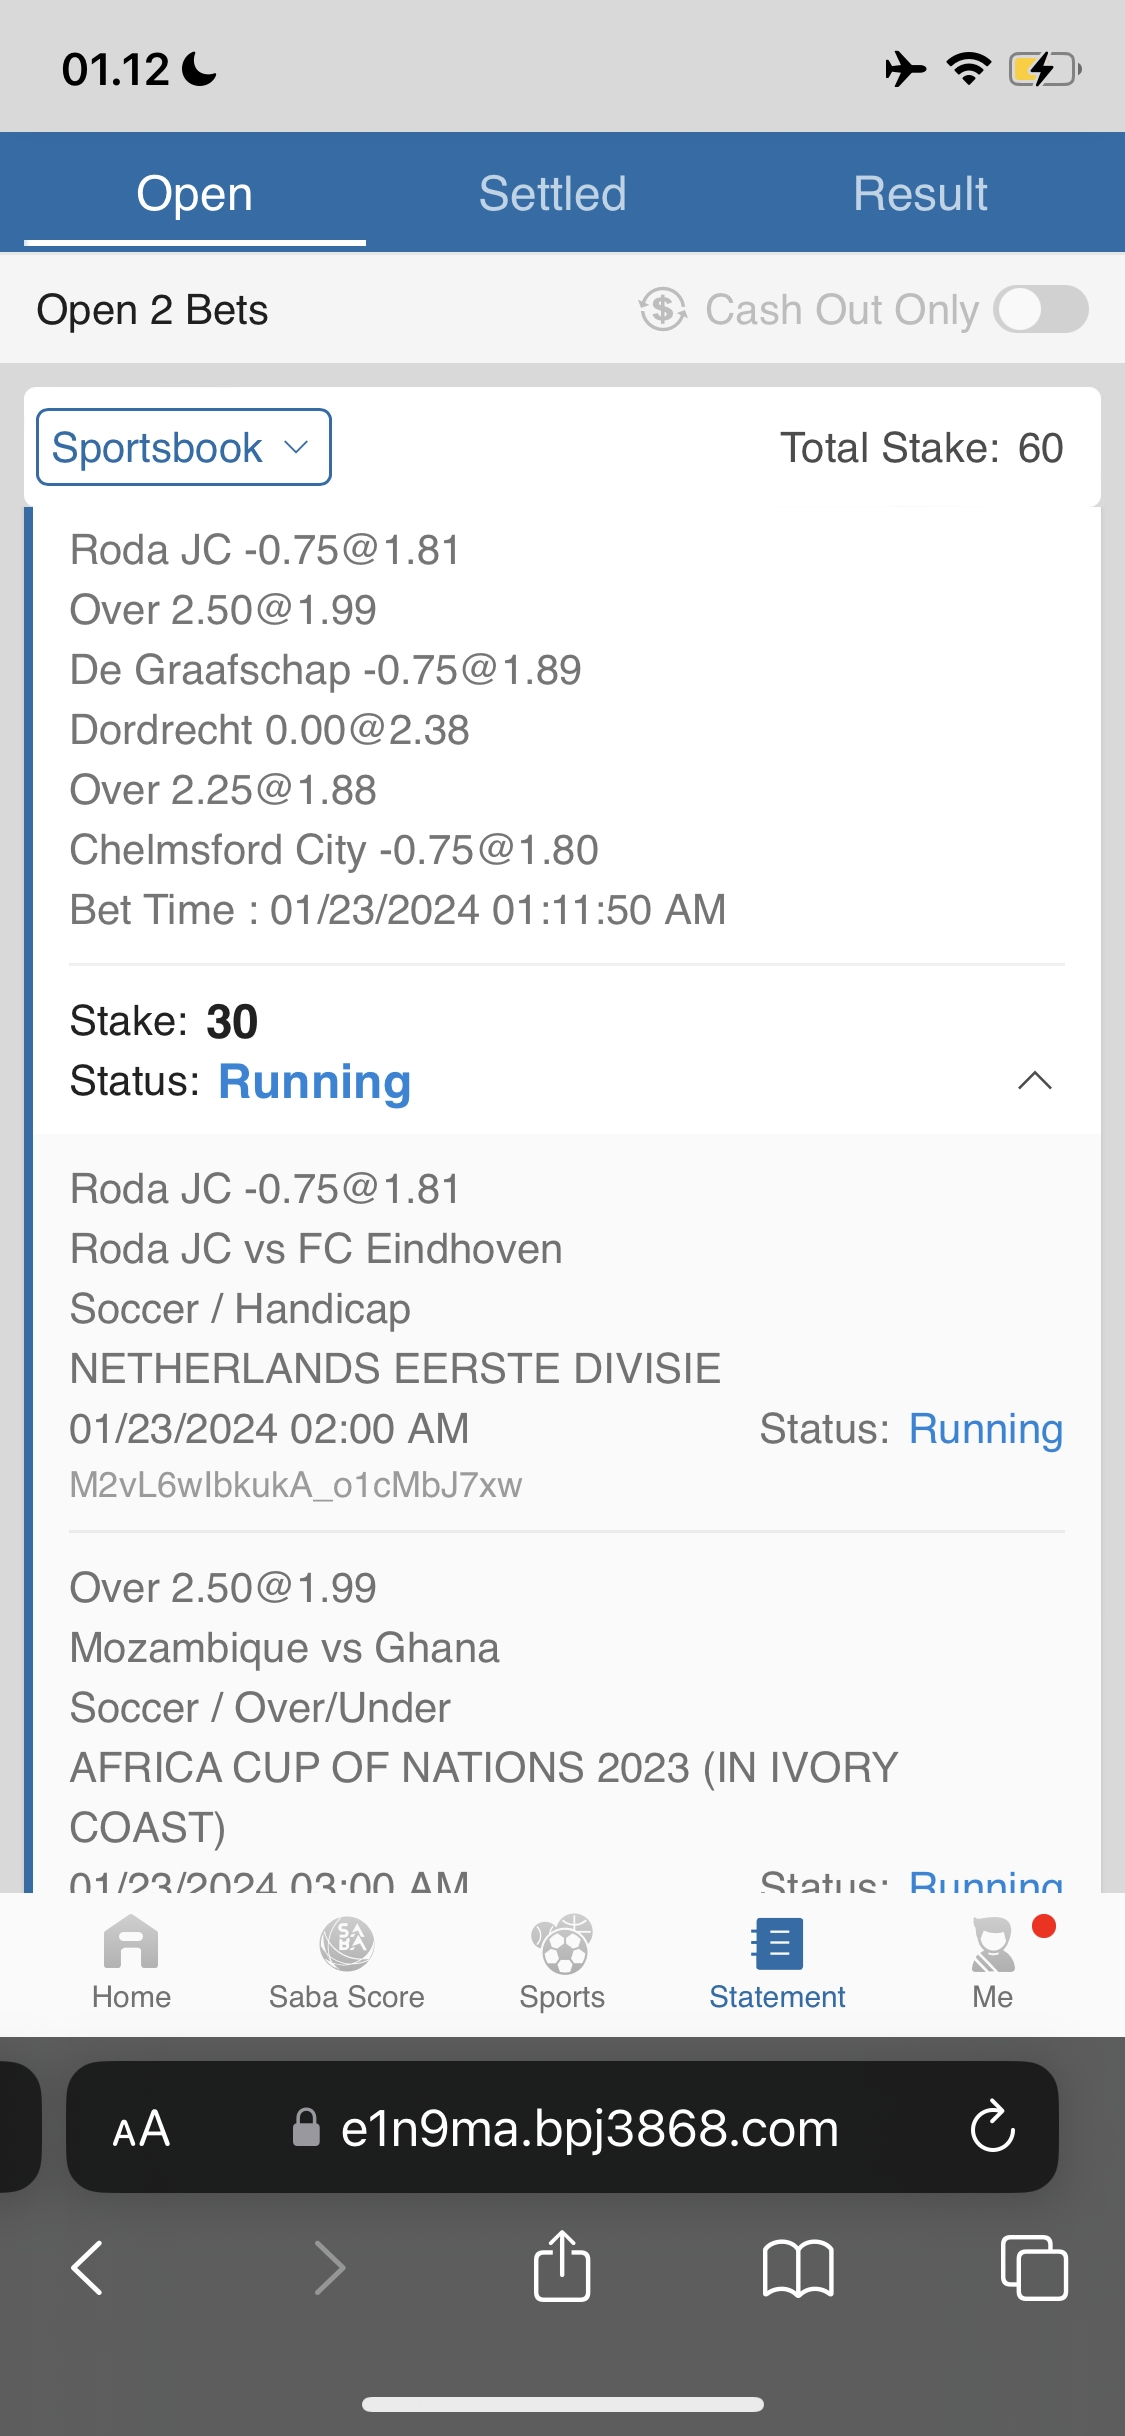Tap the Safari share icon

(x=562, y=2267)
